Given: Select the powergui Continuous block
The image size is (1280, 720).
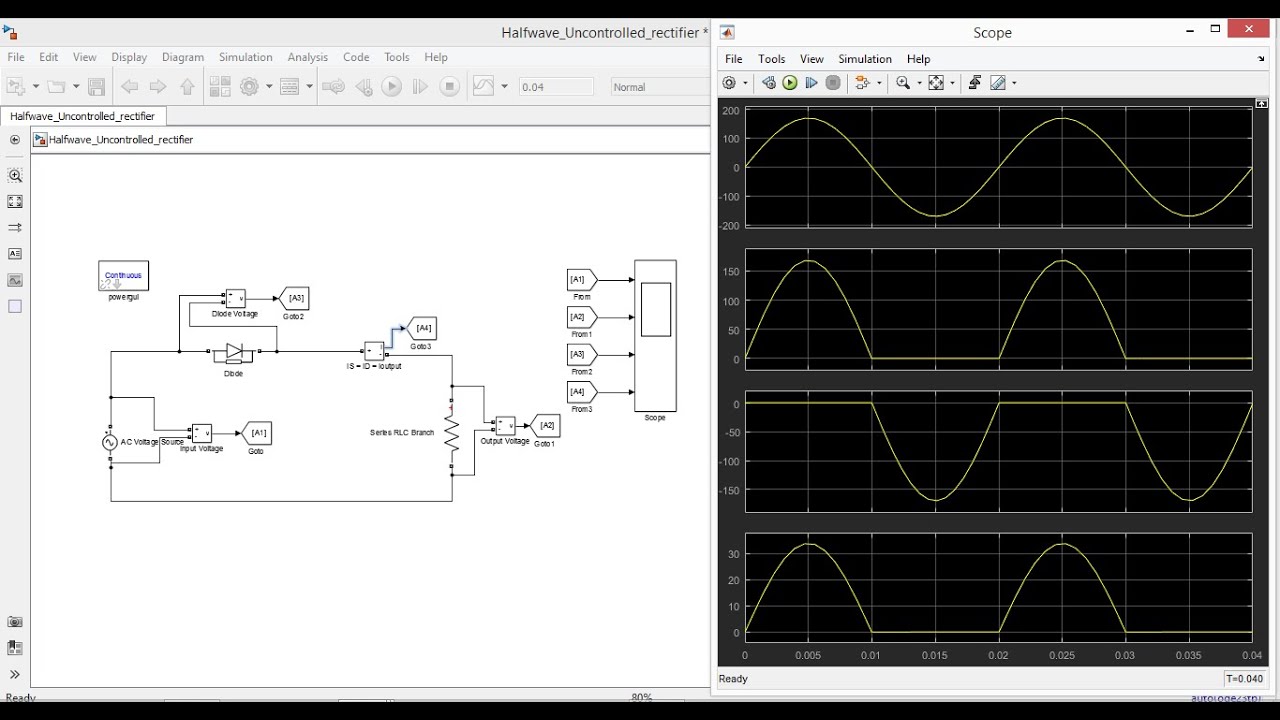Looking at the screenshot, I should (x=123, y=275).
